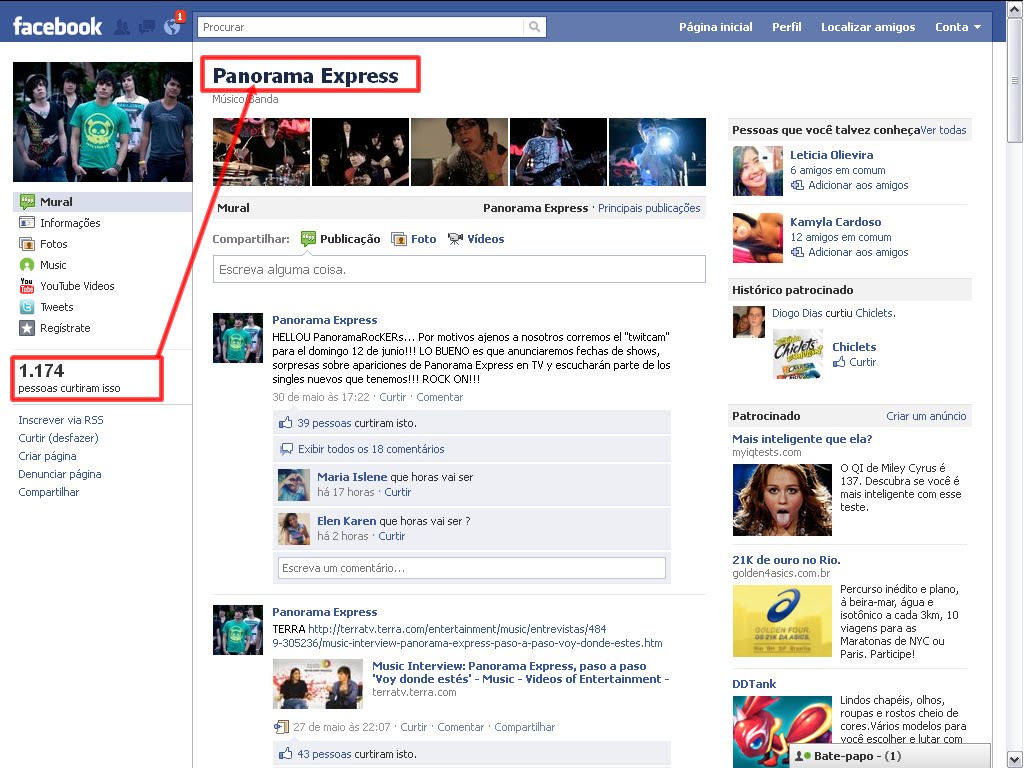Viewport: 1024px width, 768px height.
Task: Open Tweets in left sidebar
Action: click(x=57, y=306)
